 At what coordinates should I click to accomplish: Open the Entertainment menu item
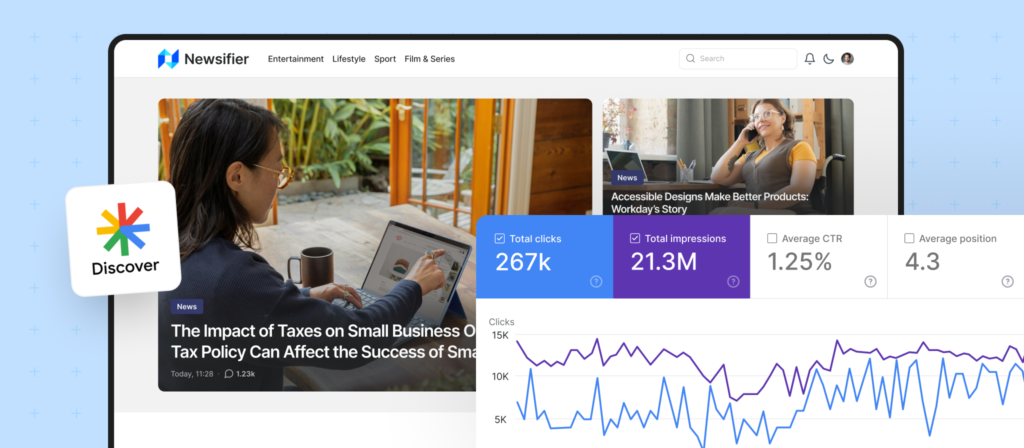295,59
